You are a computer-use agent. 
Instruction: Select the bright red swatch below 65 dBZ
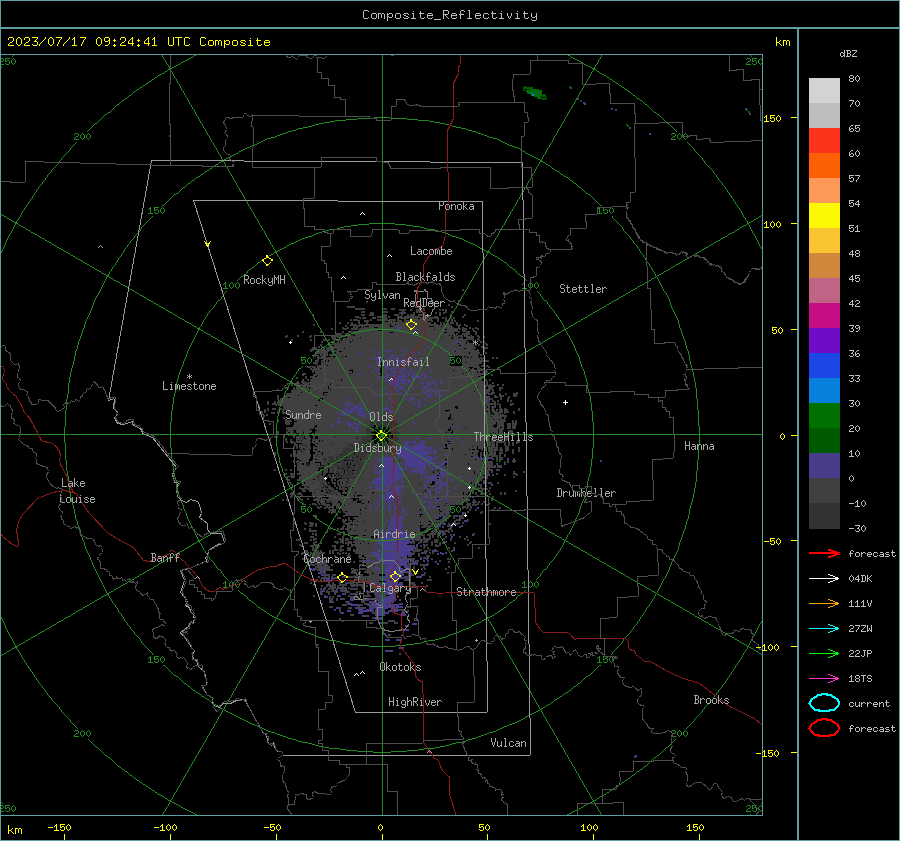824,141
